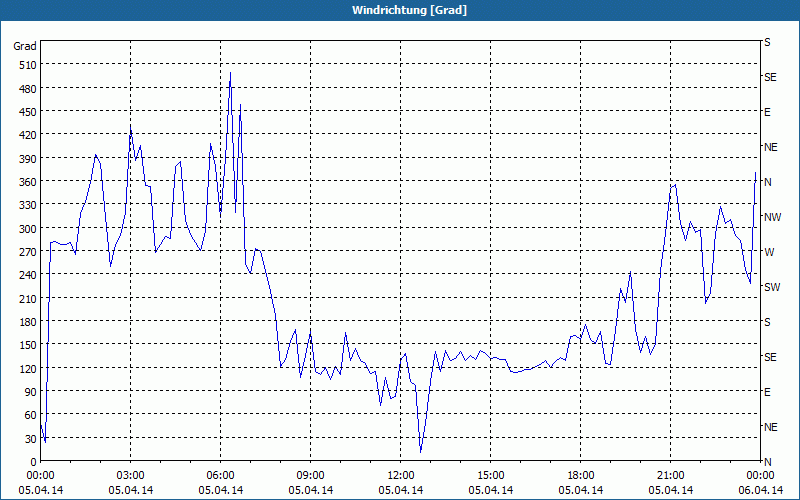This screenshot has width=800, height=500.
Task: Select the 210 axis label
Action: coord(28,298)
